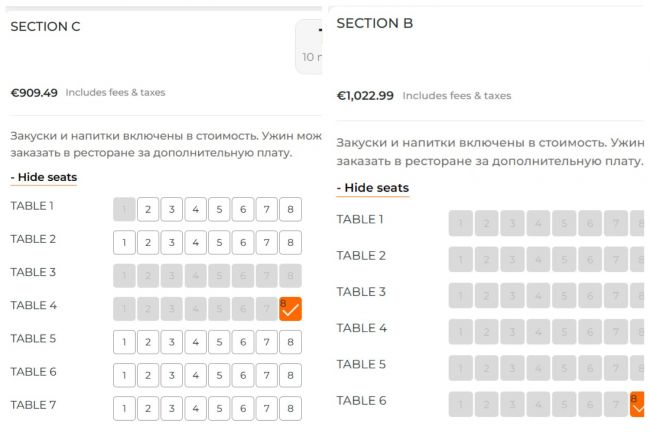The width and height of the screenshot is (650, 433).
Task: Deselect checked seat 8 at Table 6, Section B
Action: 638,404
